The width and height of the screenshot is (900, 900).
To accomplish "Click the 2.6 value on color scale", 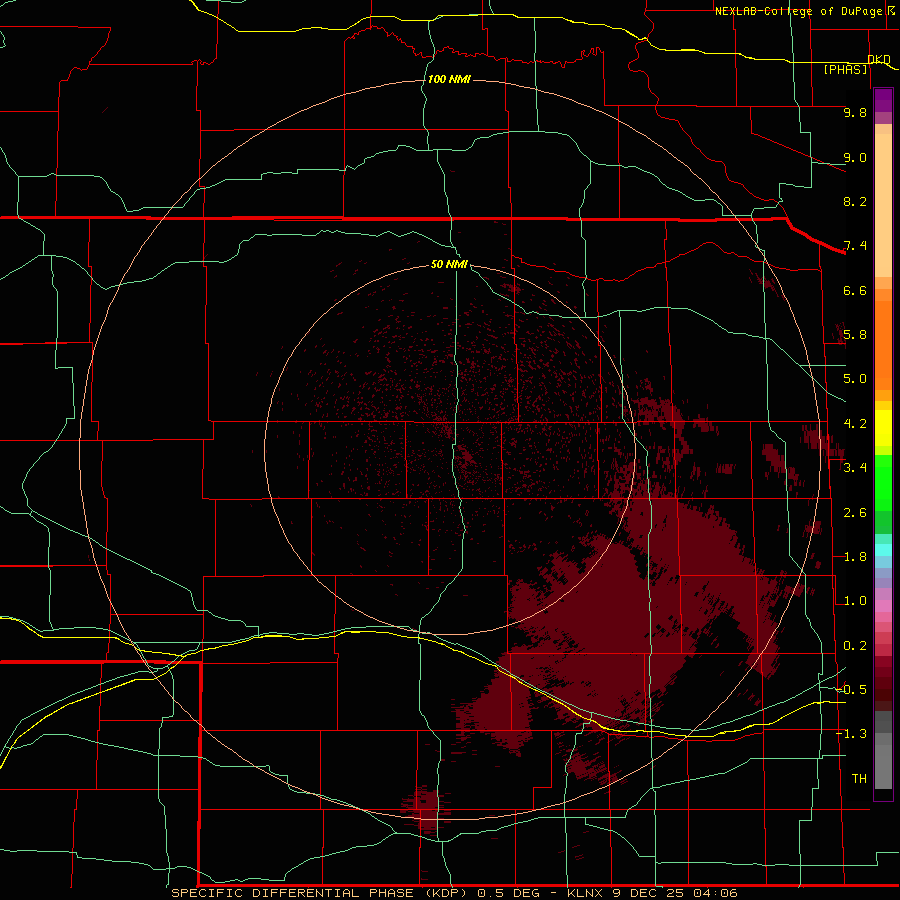I will coord(855,513).
